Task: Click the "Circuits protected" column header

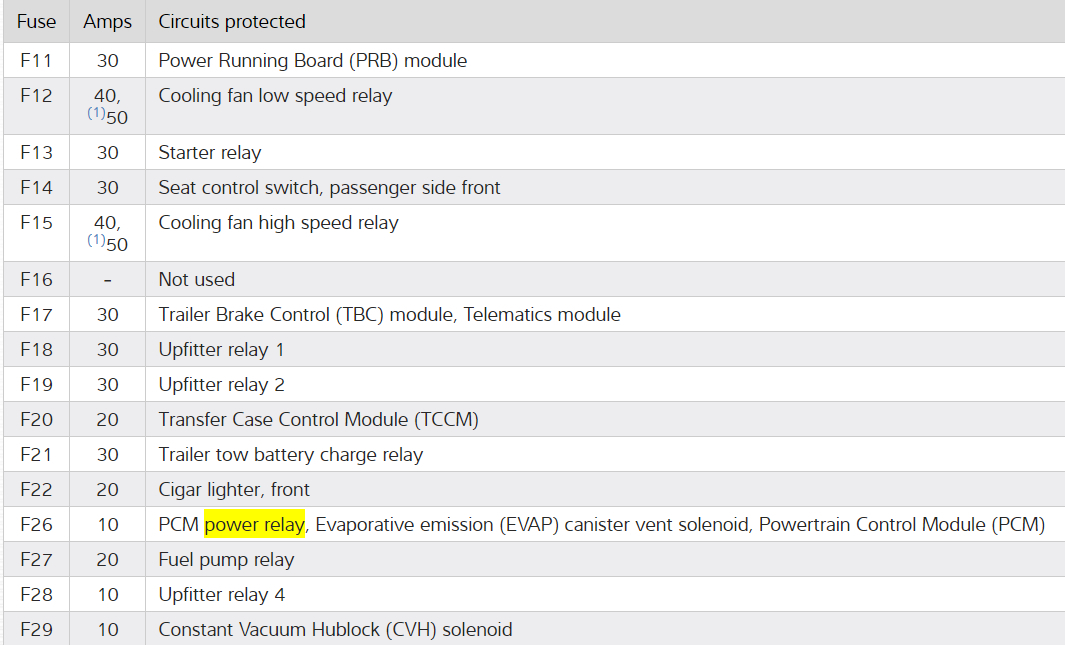Action: click(232, 21)
